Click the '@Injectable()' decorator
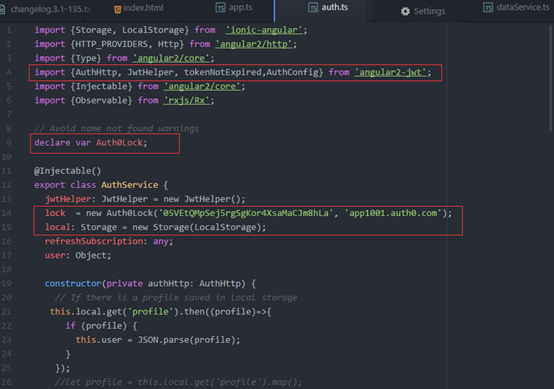The height and width of the screenshot is (389, 554). pos(67,171)
